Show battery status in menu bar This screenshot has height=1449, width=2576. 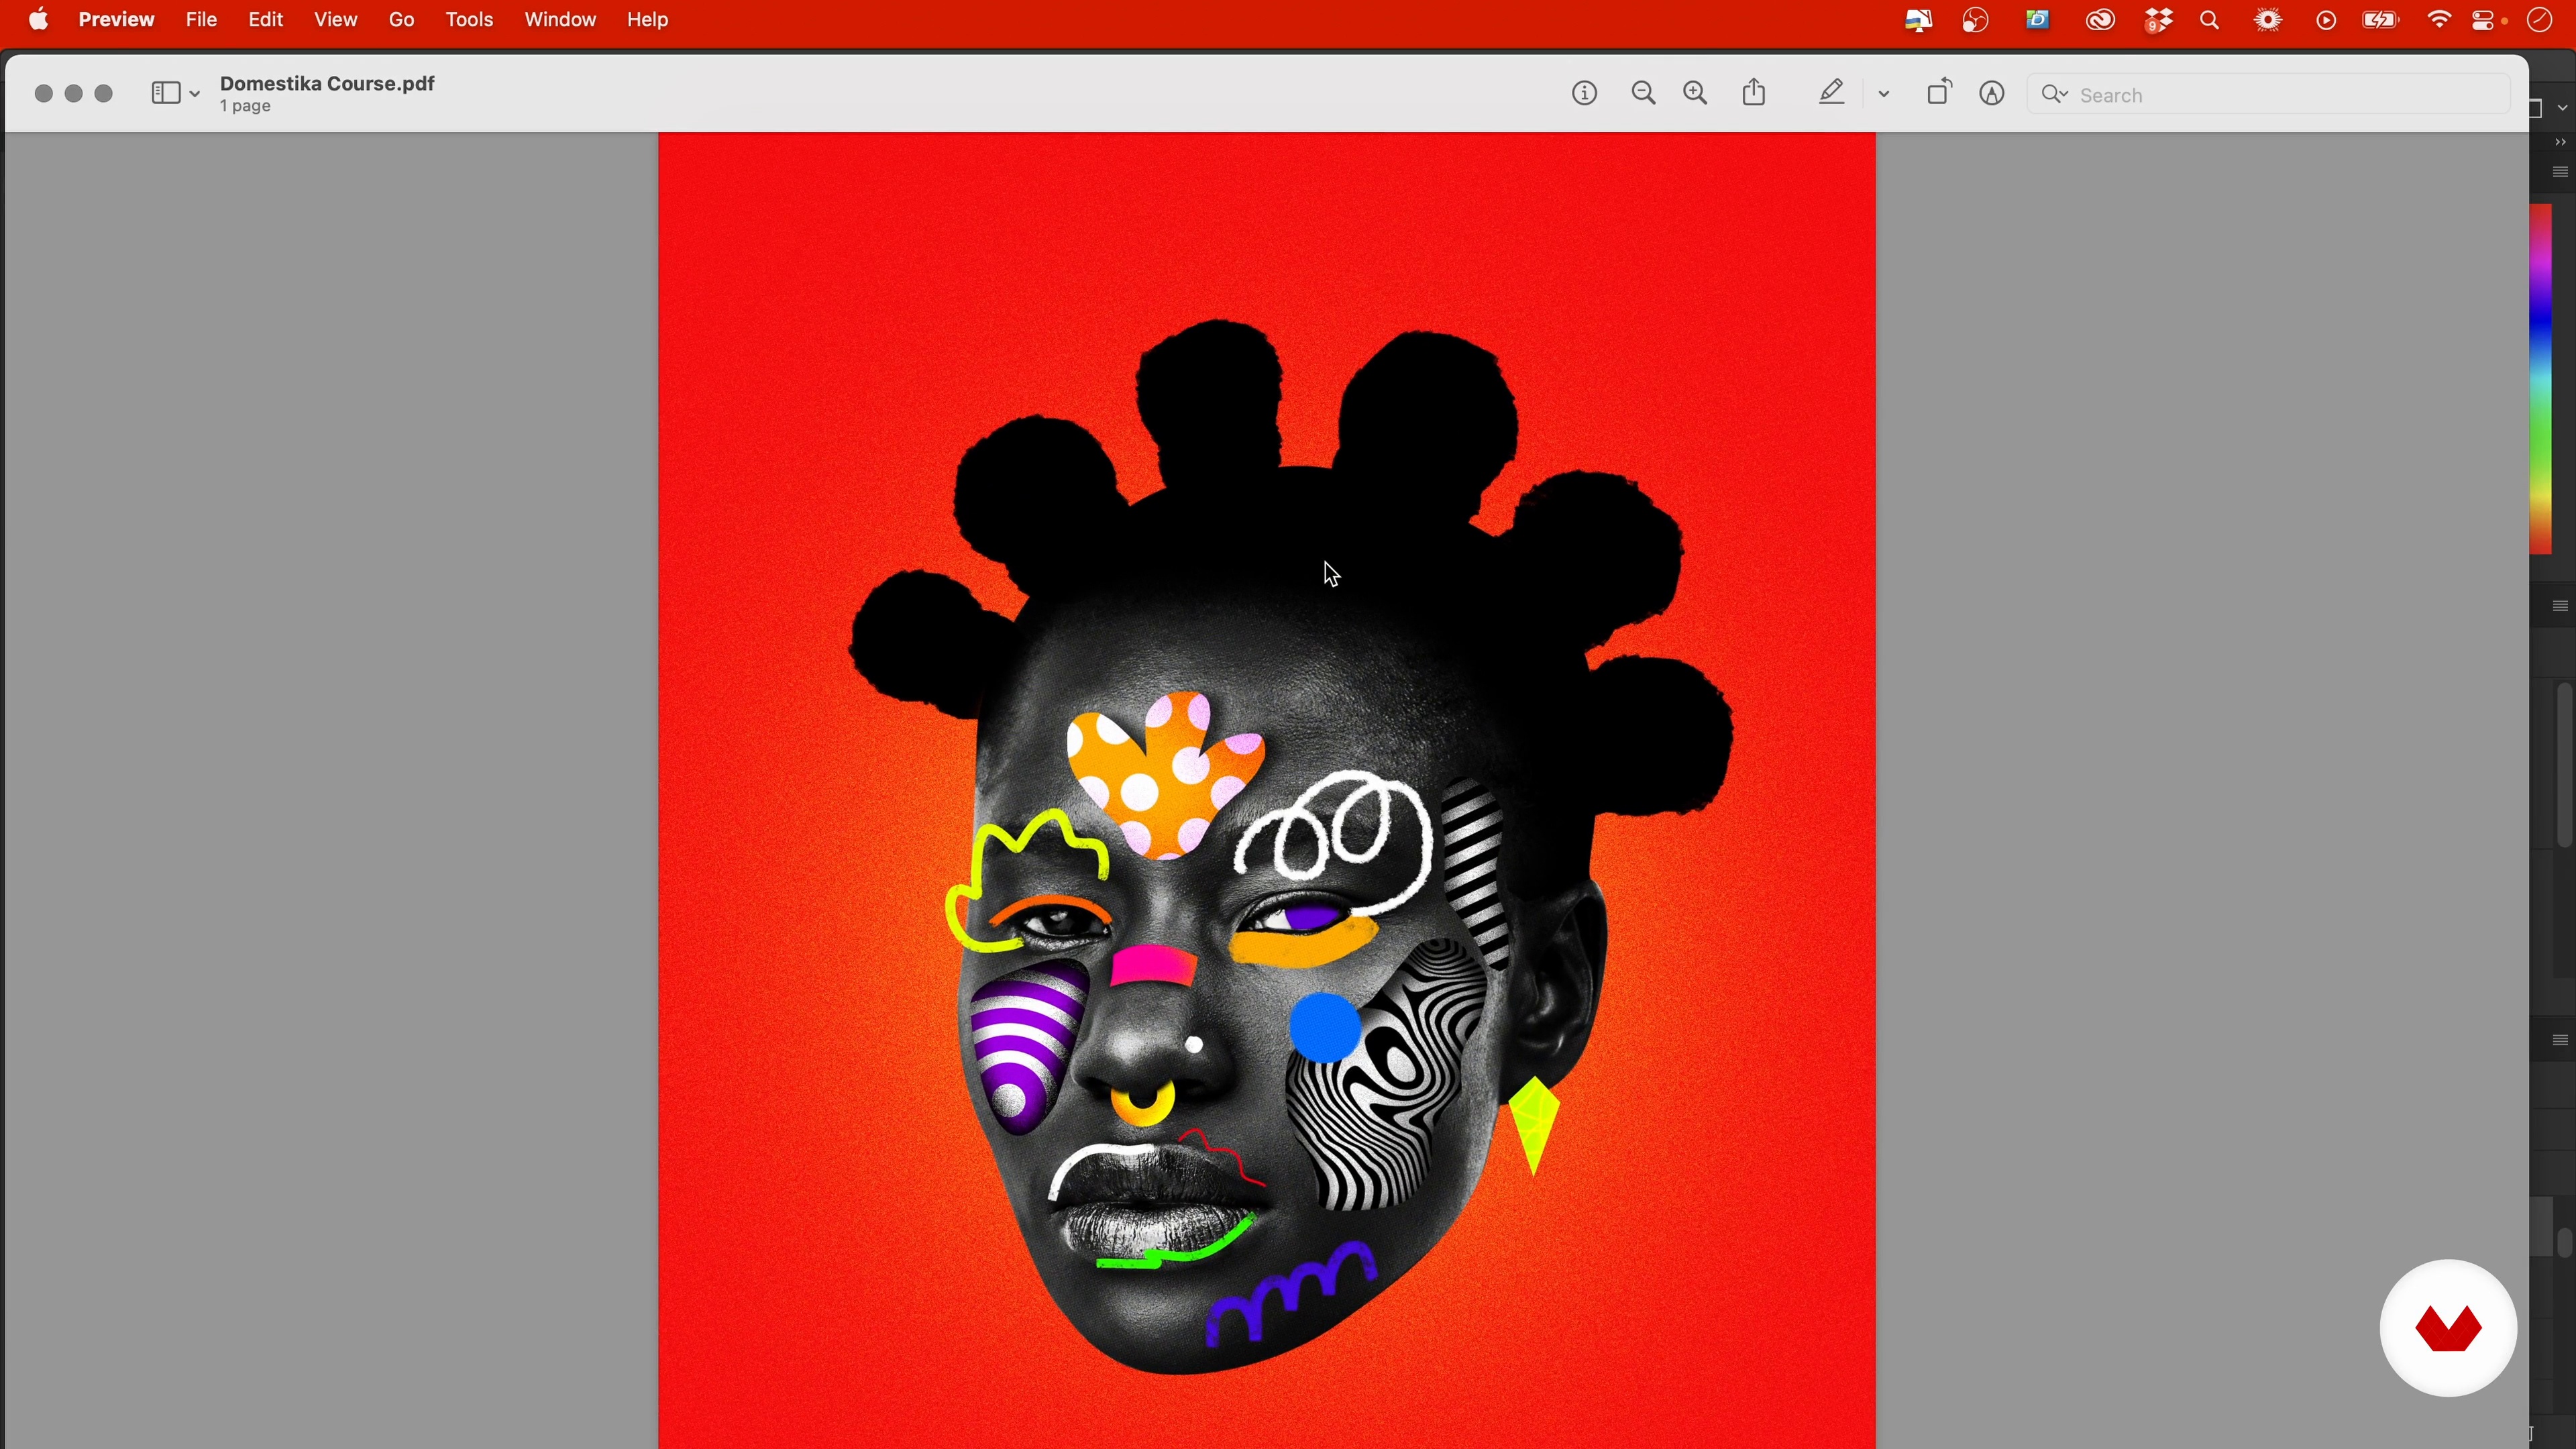2381,21
